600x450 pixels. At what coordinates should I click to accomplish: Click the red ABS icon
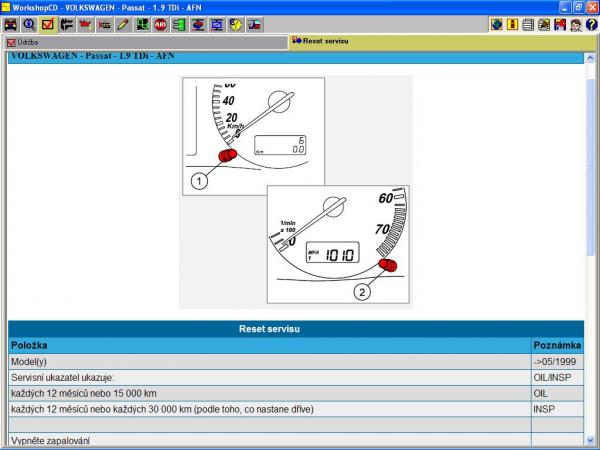pyautogui.click(x=160, y=25)
